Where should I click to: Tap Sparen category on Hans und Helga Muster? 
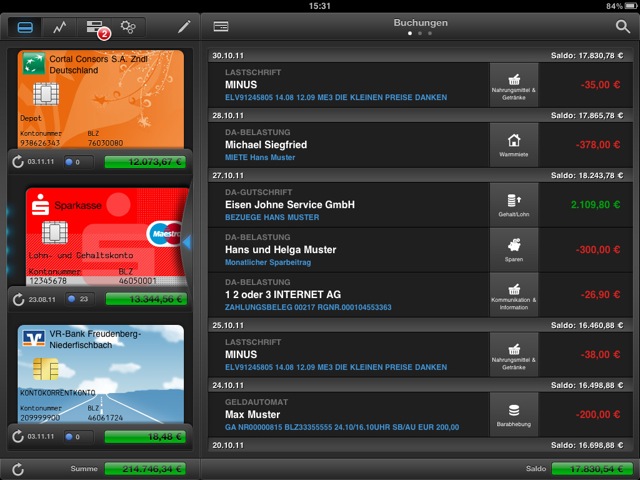tap(513, 250)
